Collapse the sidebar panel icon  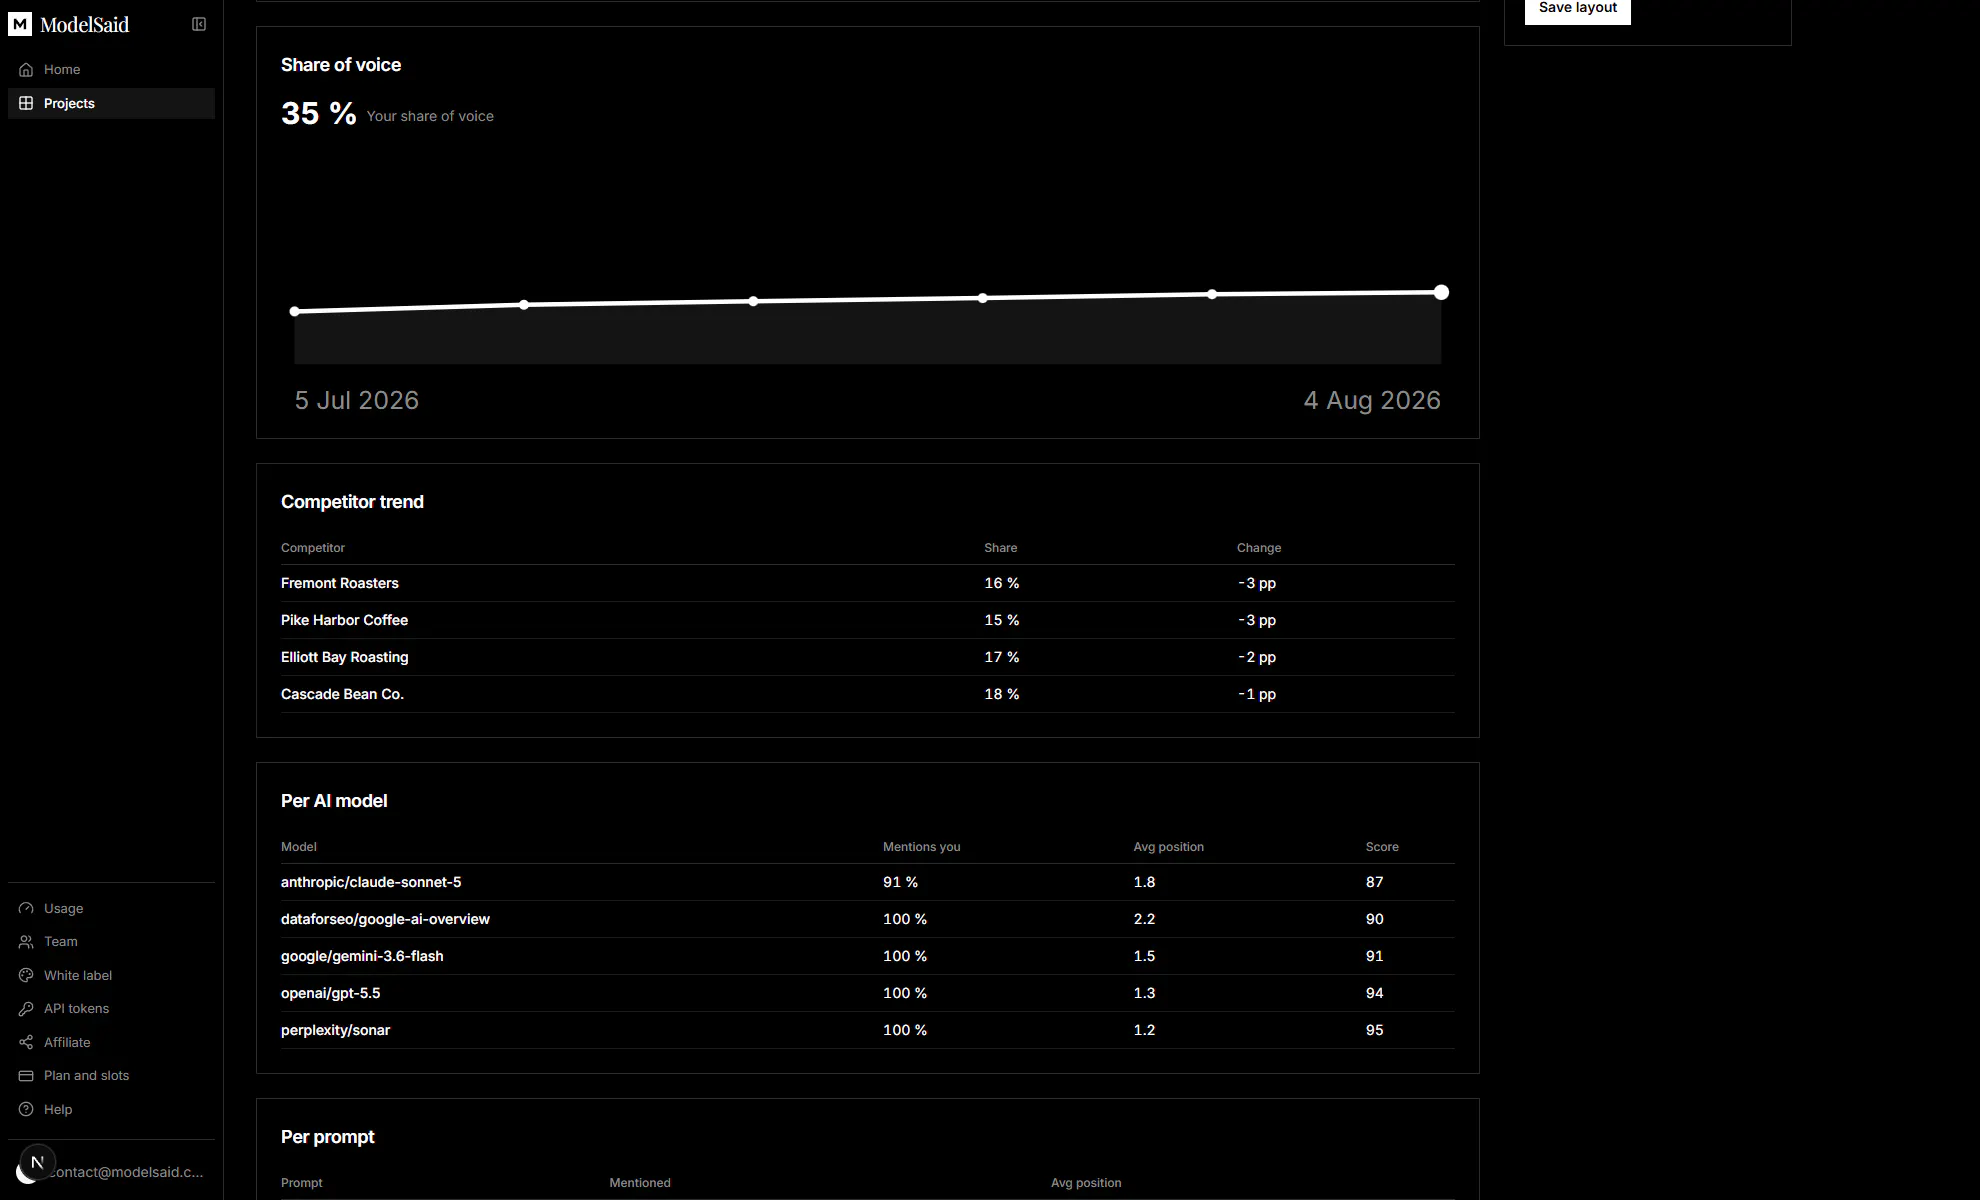click(199, 24)
